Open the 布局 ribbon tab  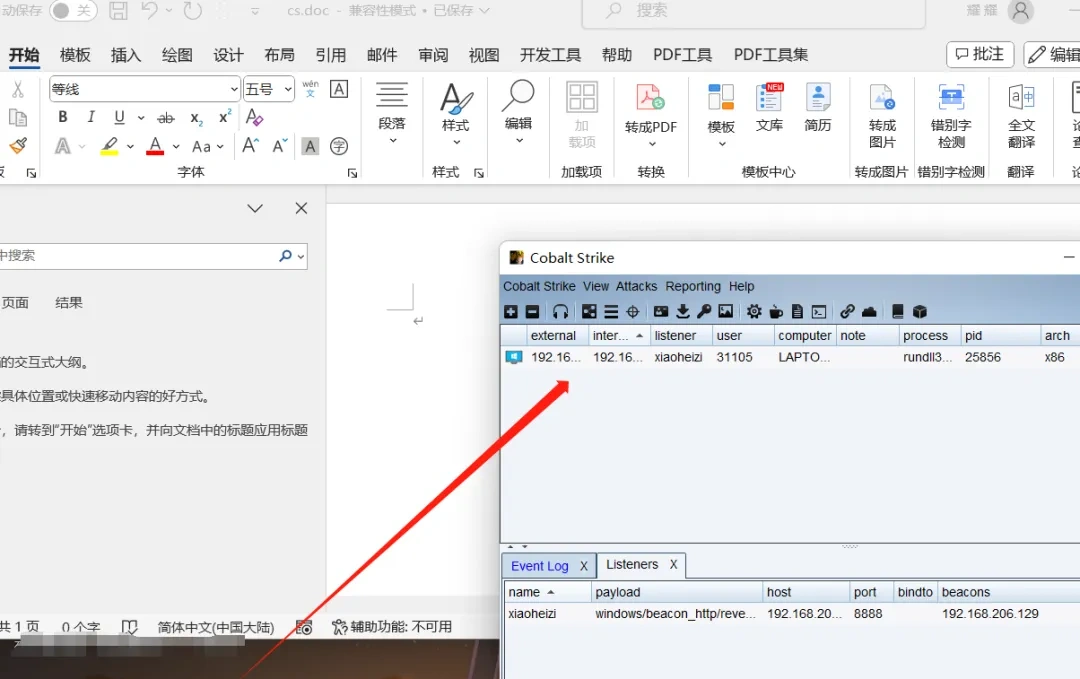click(x=280, y=55)
